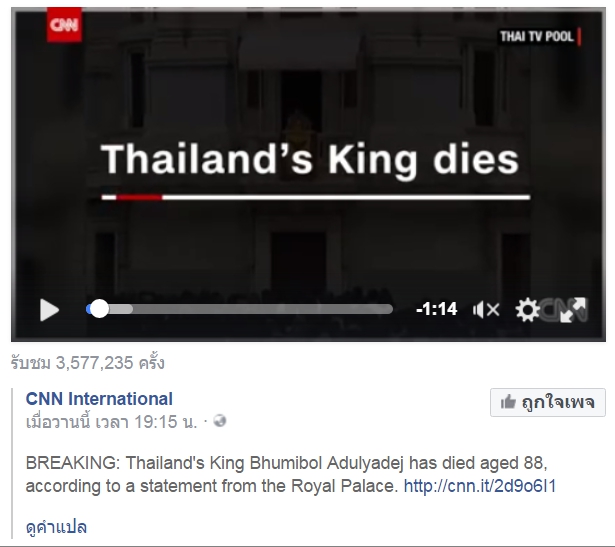Image resolution: width=615 pixels, height=547 pixels.
Task: Click the view count 3,577,235 text
Action: pyautogui.click(x=88, y=362)
